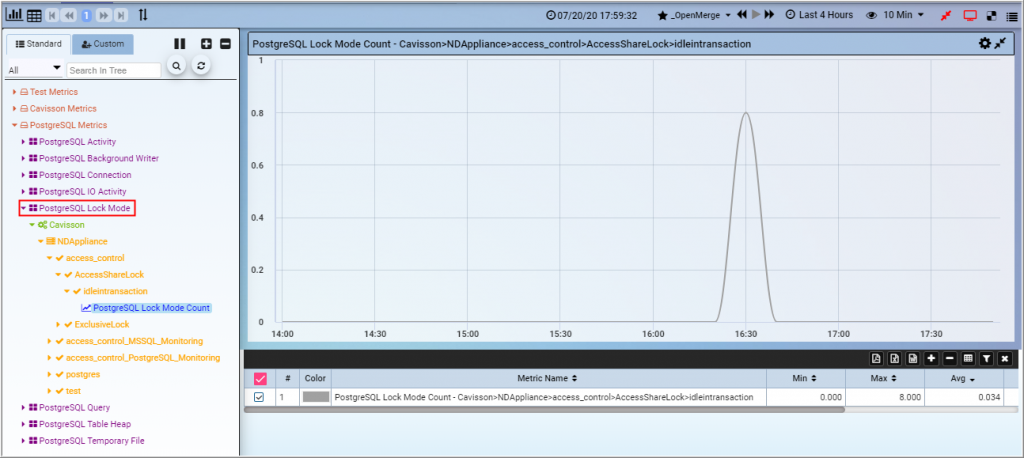Expand the Test Metrics node
1024x458 pixels.
point(14,92)
